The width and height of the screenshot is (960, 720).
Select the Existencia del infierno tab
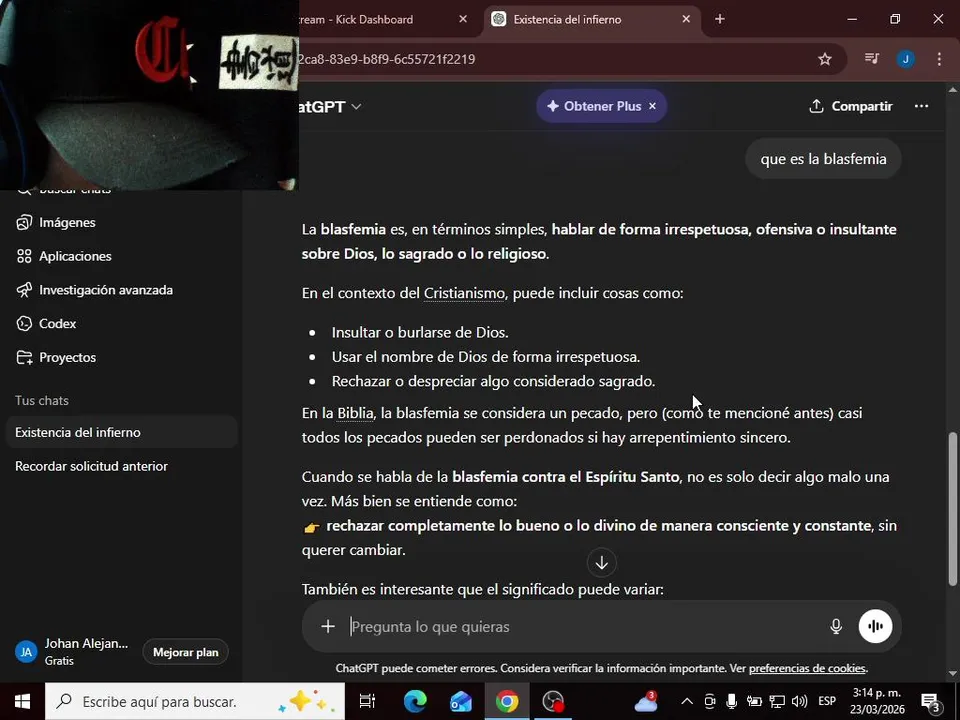pos(591,20)
